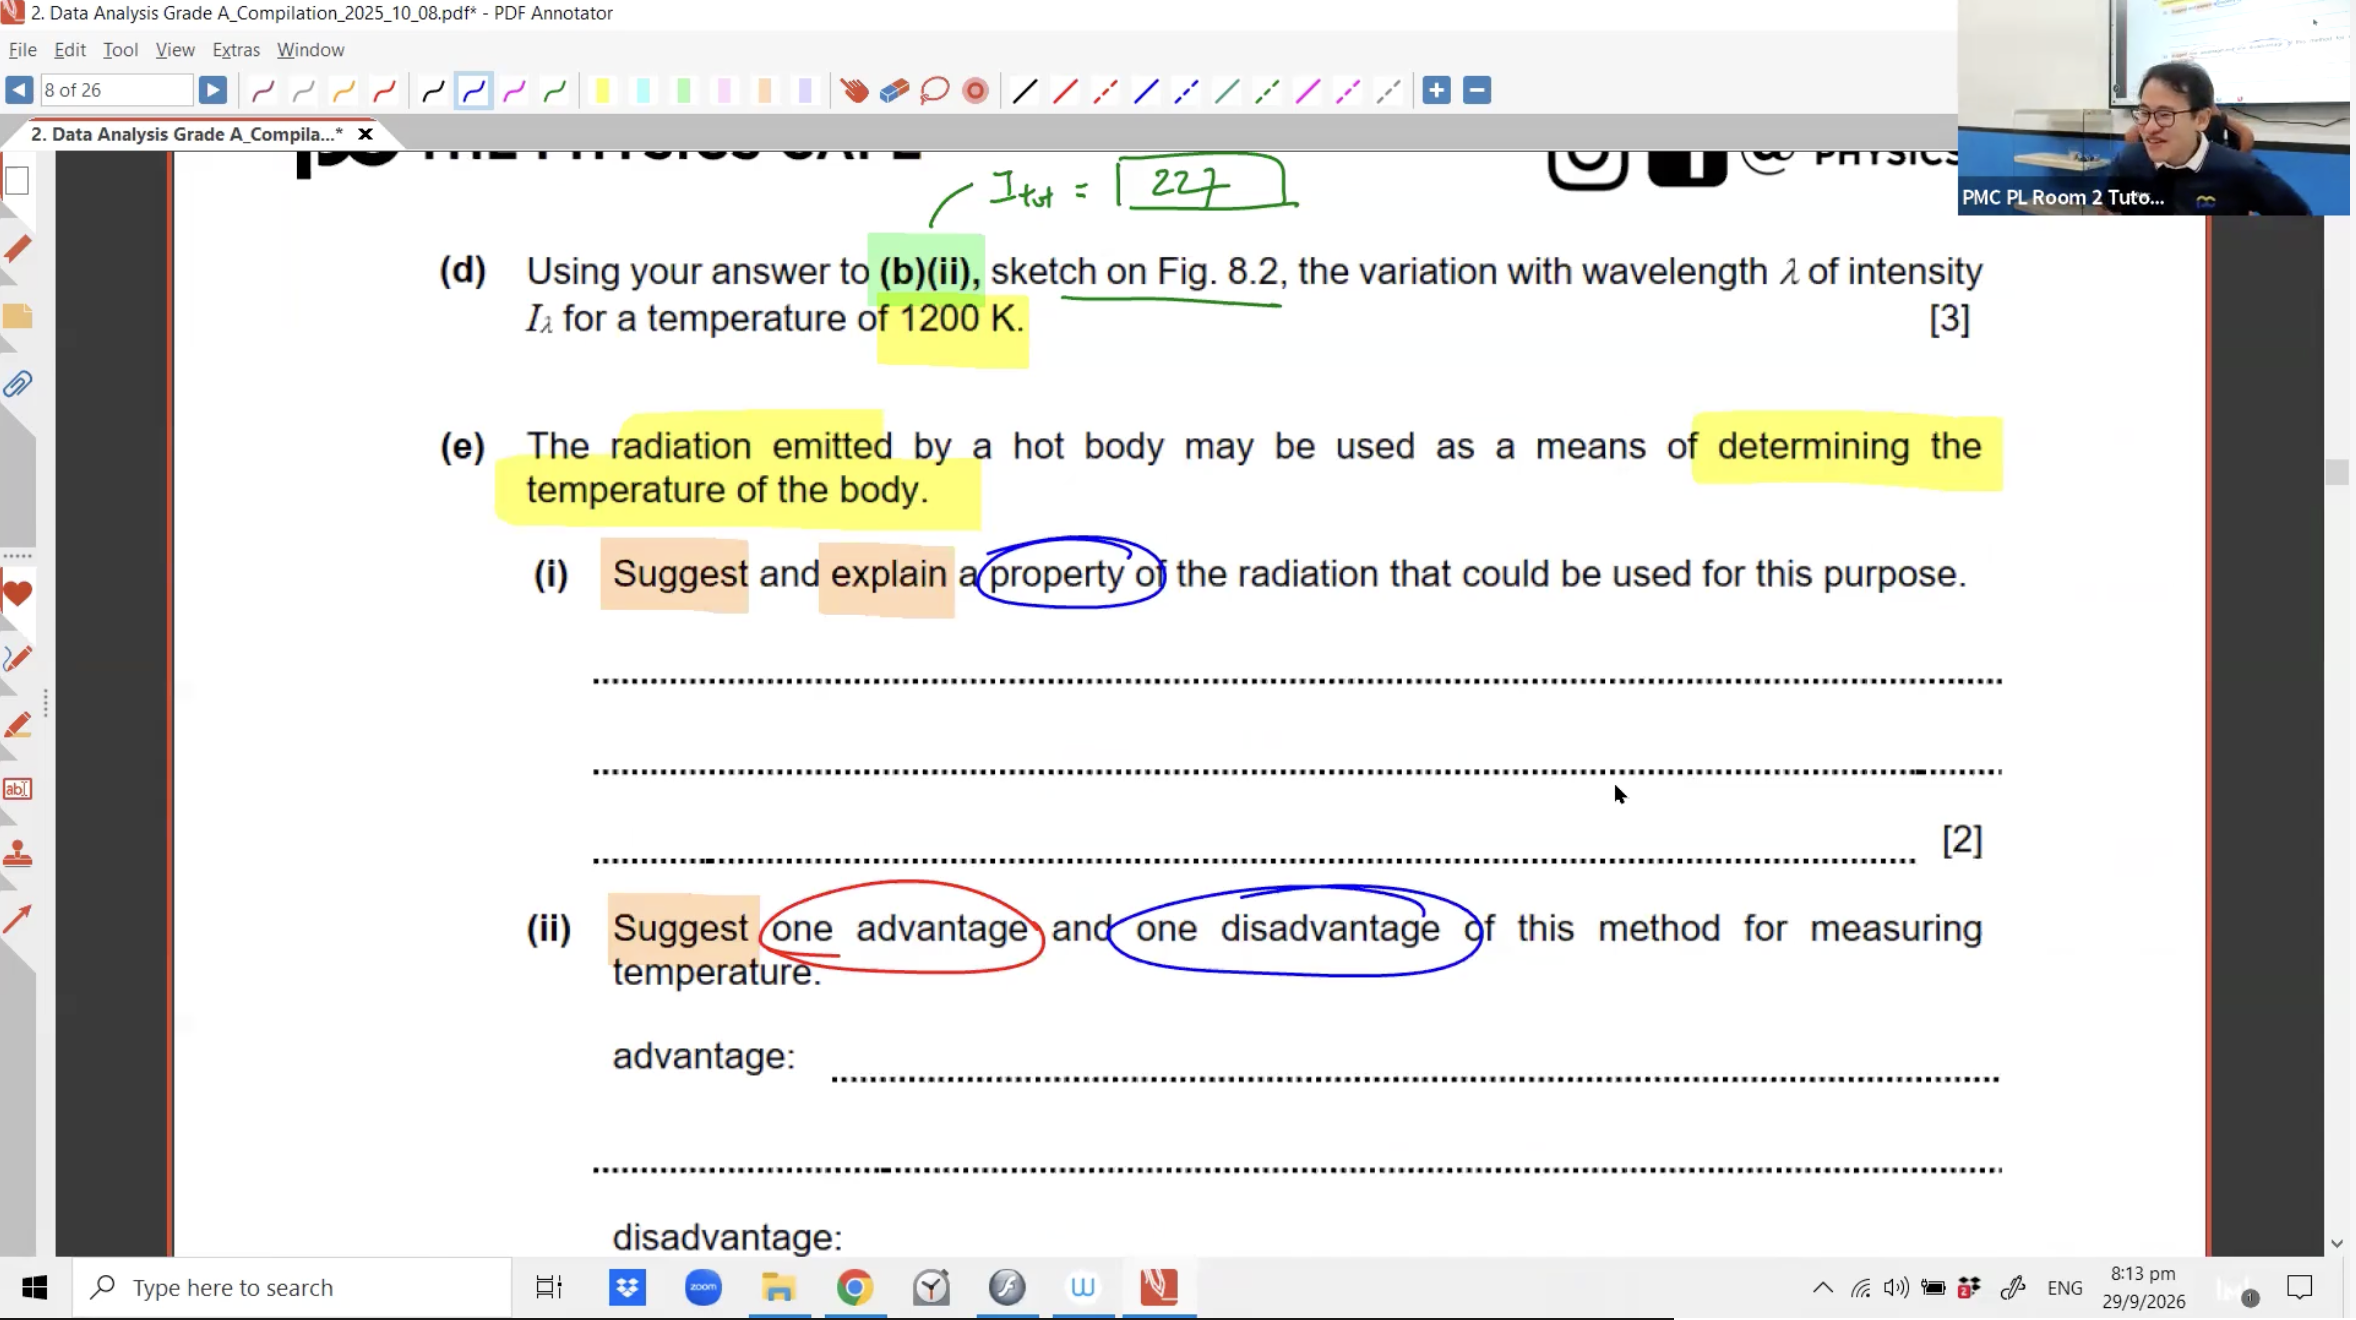Open the File menu

[x=22, y=49]
